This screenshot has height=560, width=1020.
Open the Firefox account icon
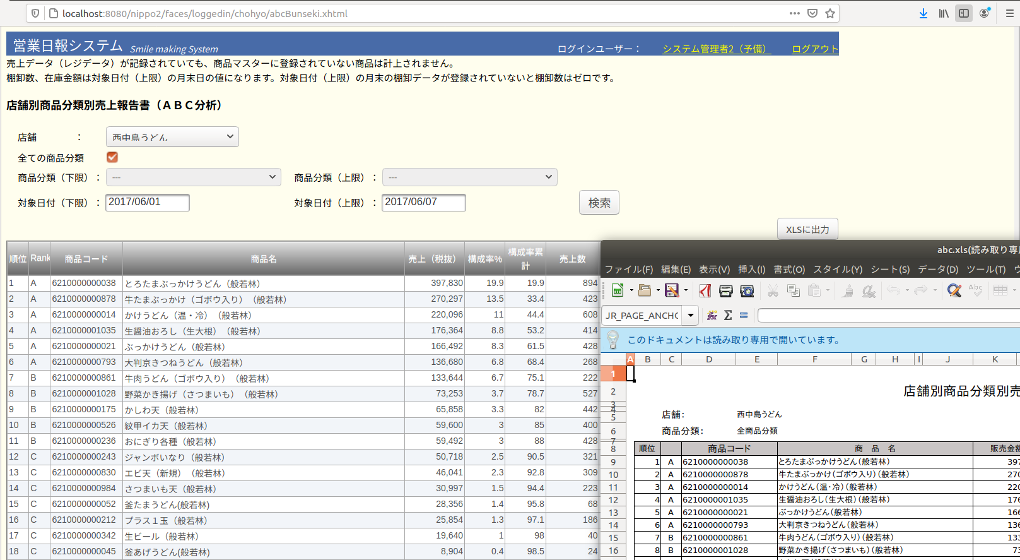pos(985,13)
